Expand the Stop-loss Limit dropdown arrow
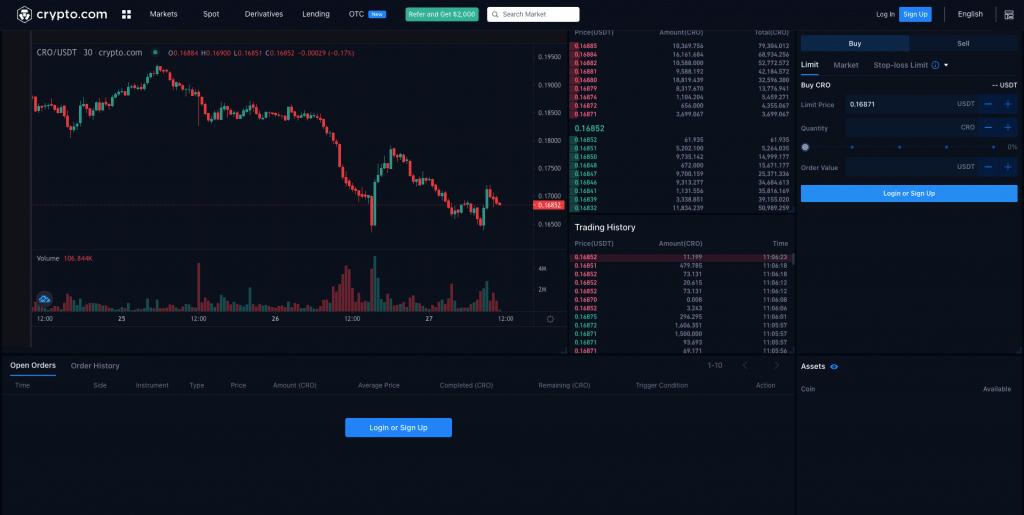The image size is (1024, 515). click(946, 65)
